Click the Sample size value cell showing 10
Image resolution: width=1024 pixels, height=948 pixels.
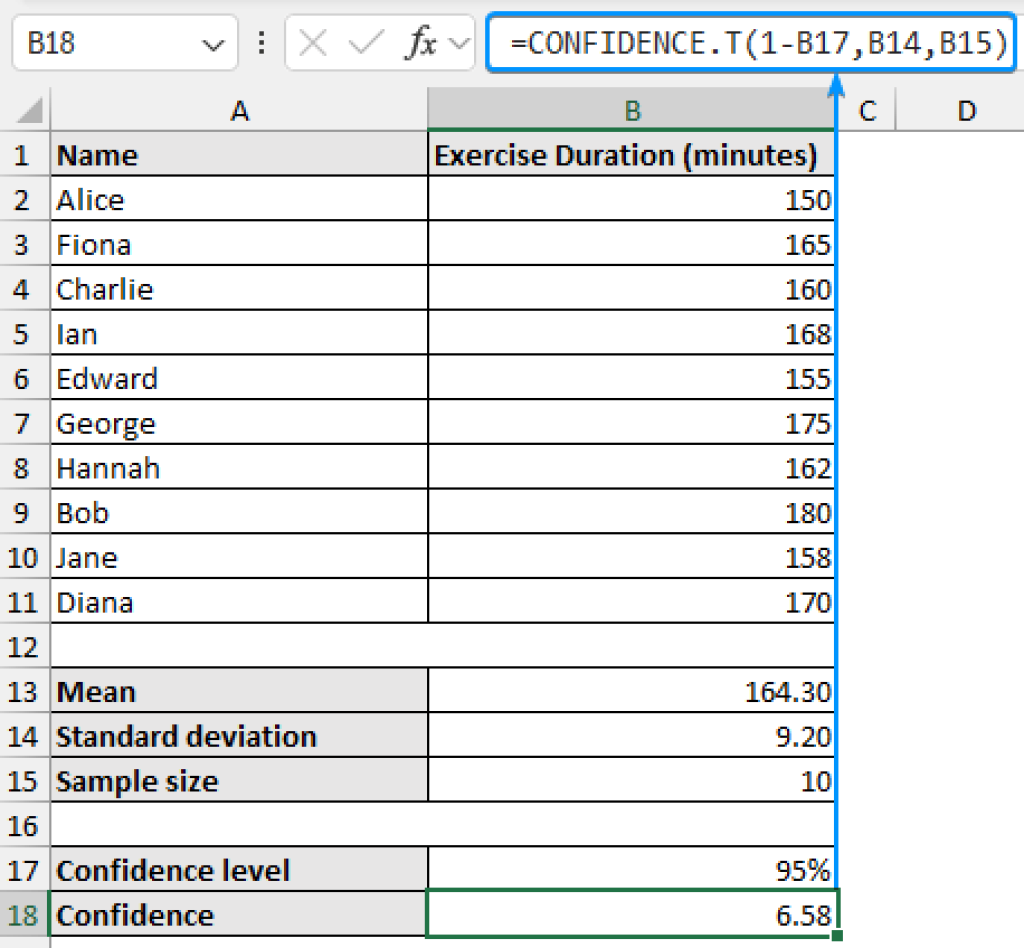click(632, 781)
